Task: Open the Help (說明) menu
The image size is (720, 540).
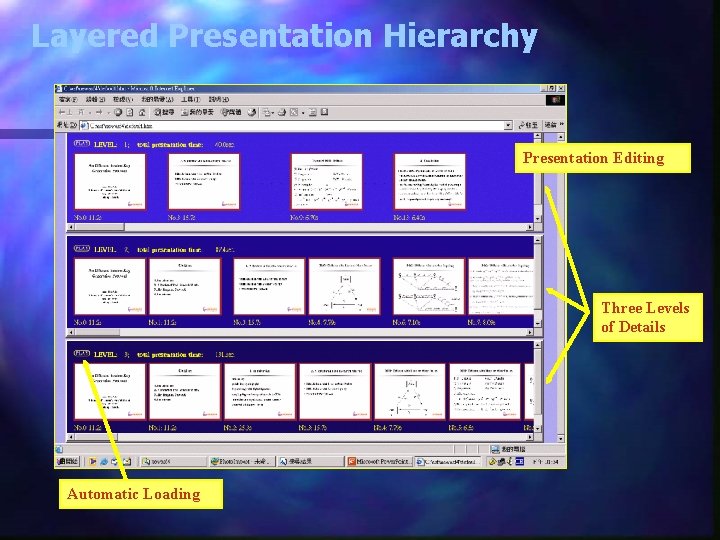Action: (x=219, y=100)
